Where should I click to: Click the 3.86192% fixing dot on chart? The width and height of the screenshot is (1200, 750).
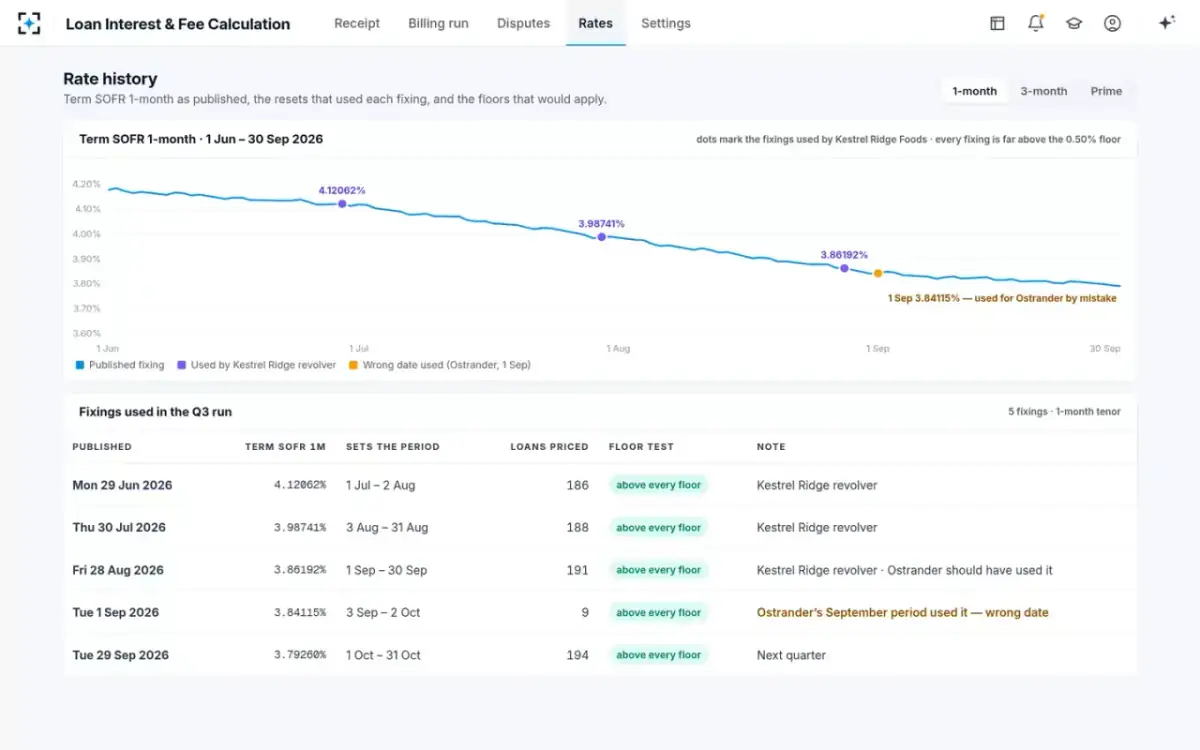pyautogui.click(x=844, y=268)
